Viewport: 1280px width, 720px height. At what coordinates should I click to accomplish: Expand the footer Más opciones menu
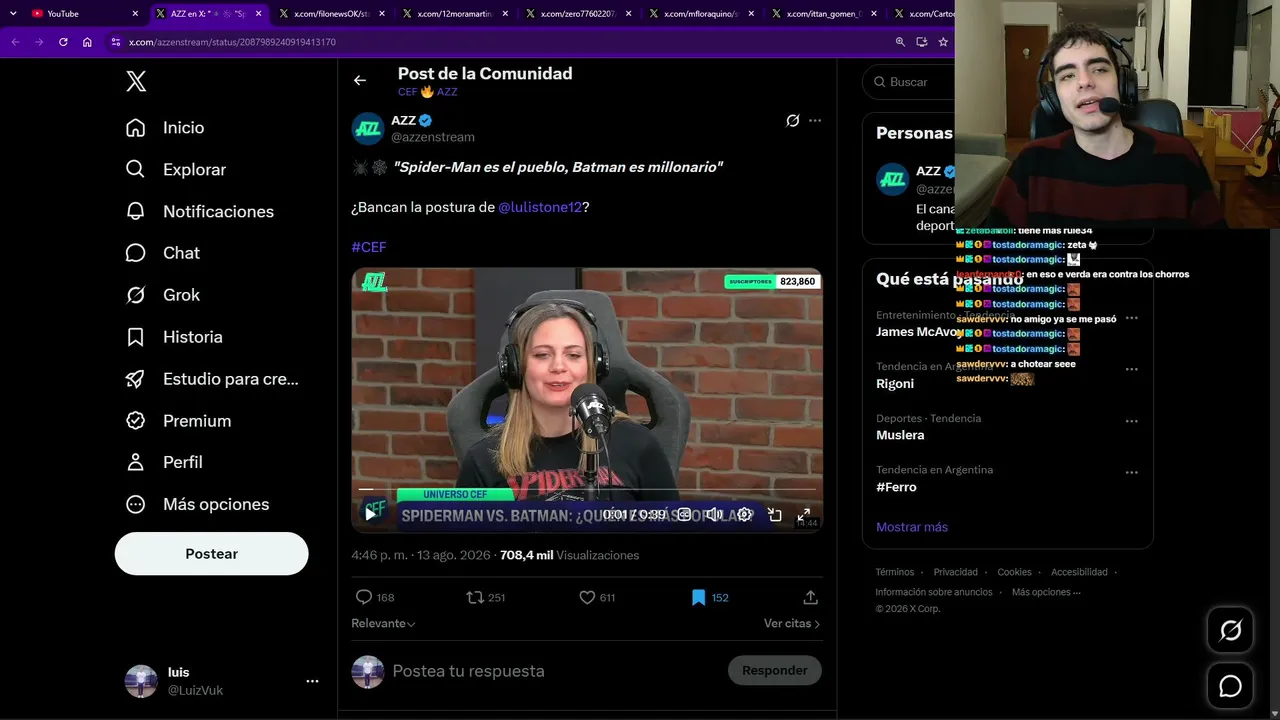point(1046,592)
